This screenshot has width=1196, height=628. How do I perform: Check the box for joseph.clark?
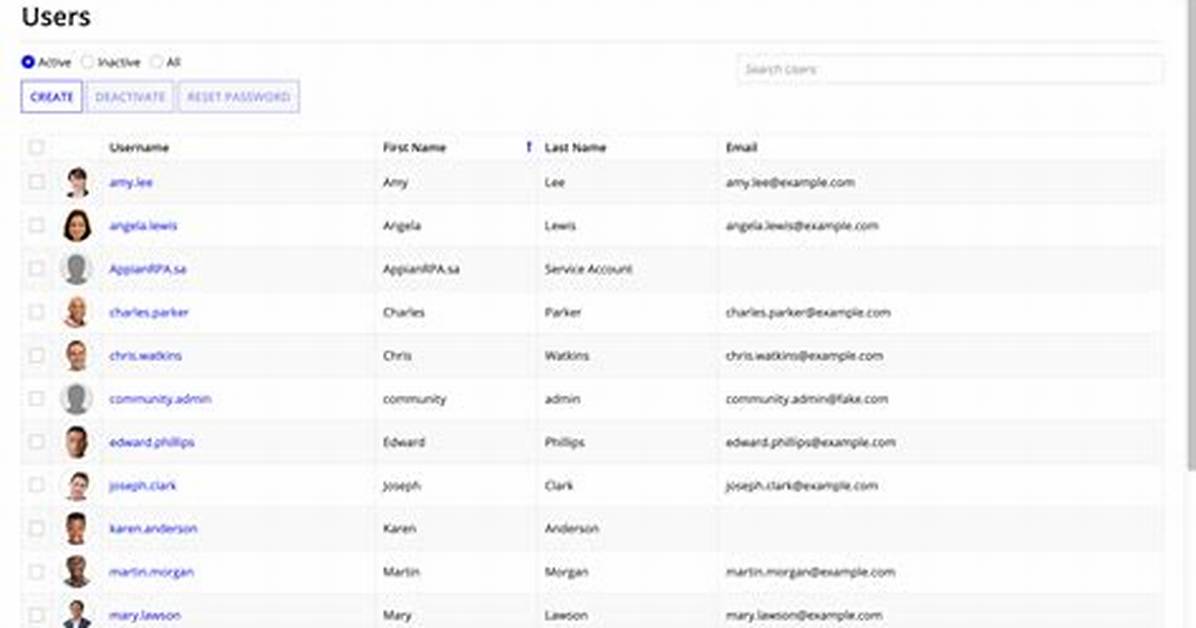pos(36,485)
